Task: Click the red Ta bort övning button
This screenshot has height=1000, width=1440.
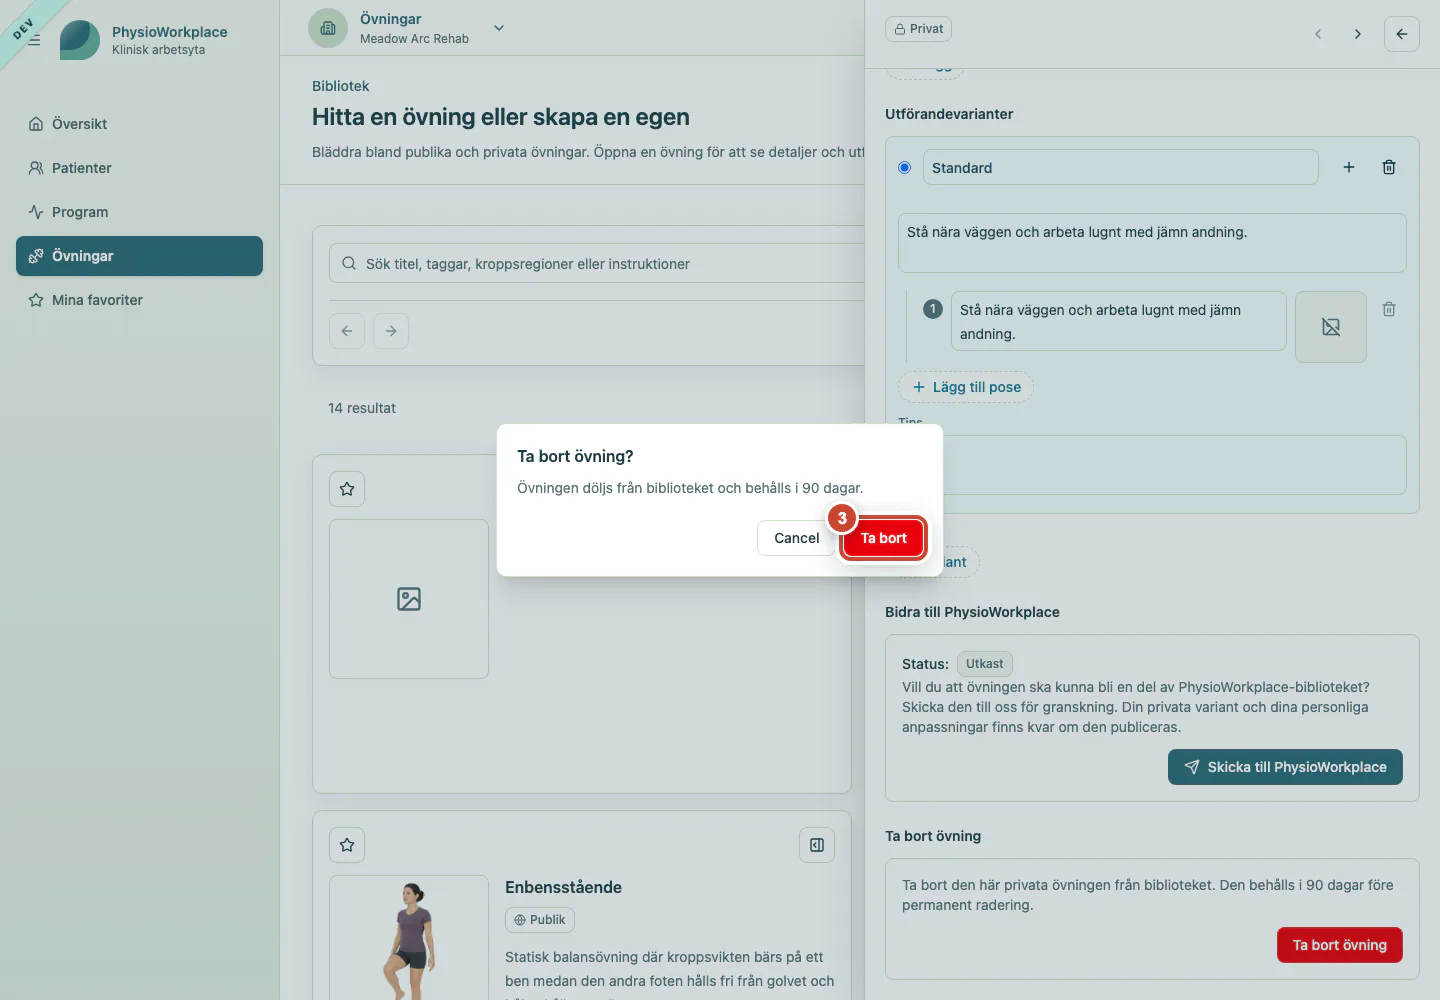Action: 1340,945
